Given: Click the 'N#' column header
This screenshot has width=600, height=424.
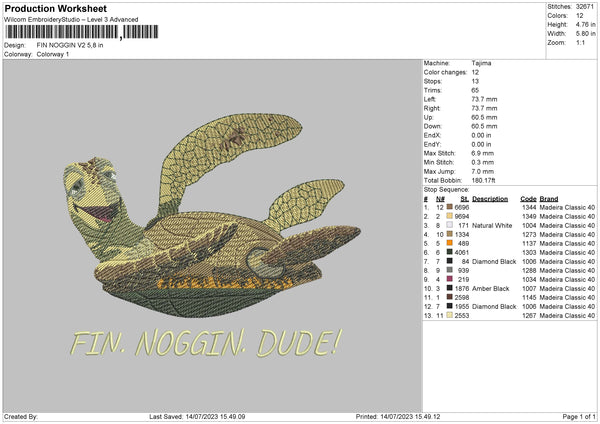Looking at the screenshot, I should pyautogui.click(x=440, y=199).
